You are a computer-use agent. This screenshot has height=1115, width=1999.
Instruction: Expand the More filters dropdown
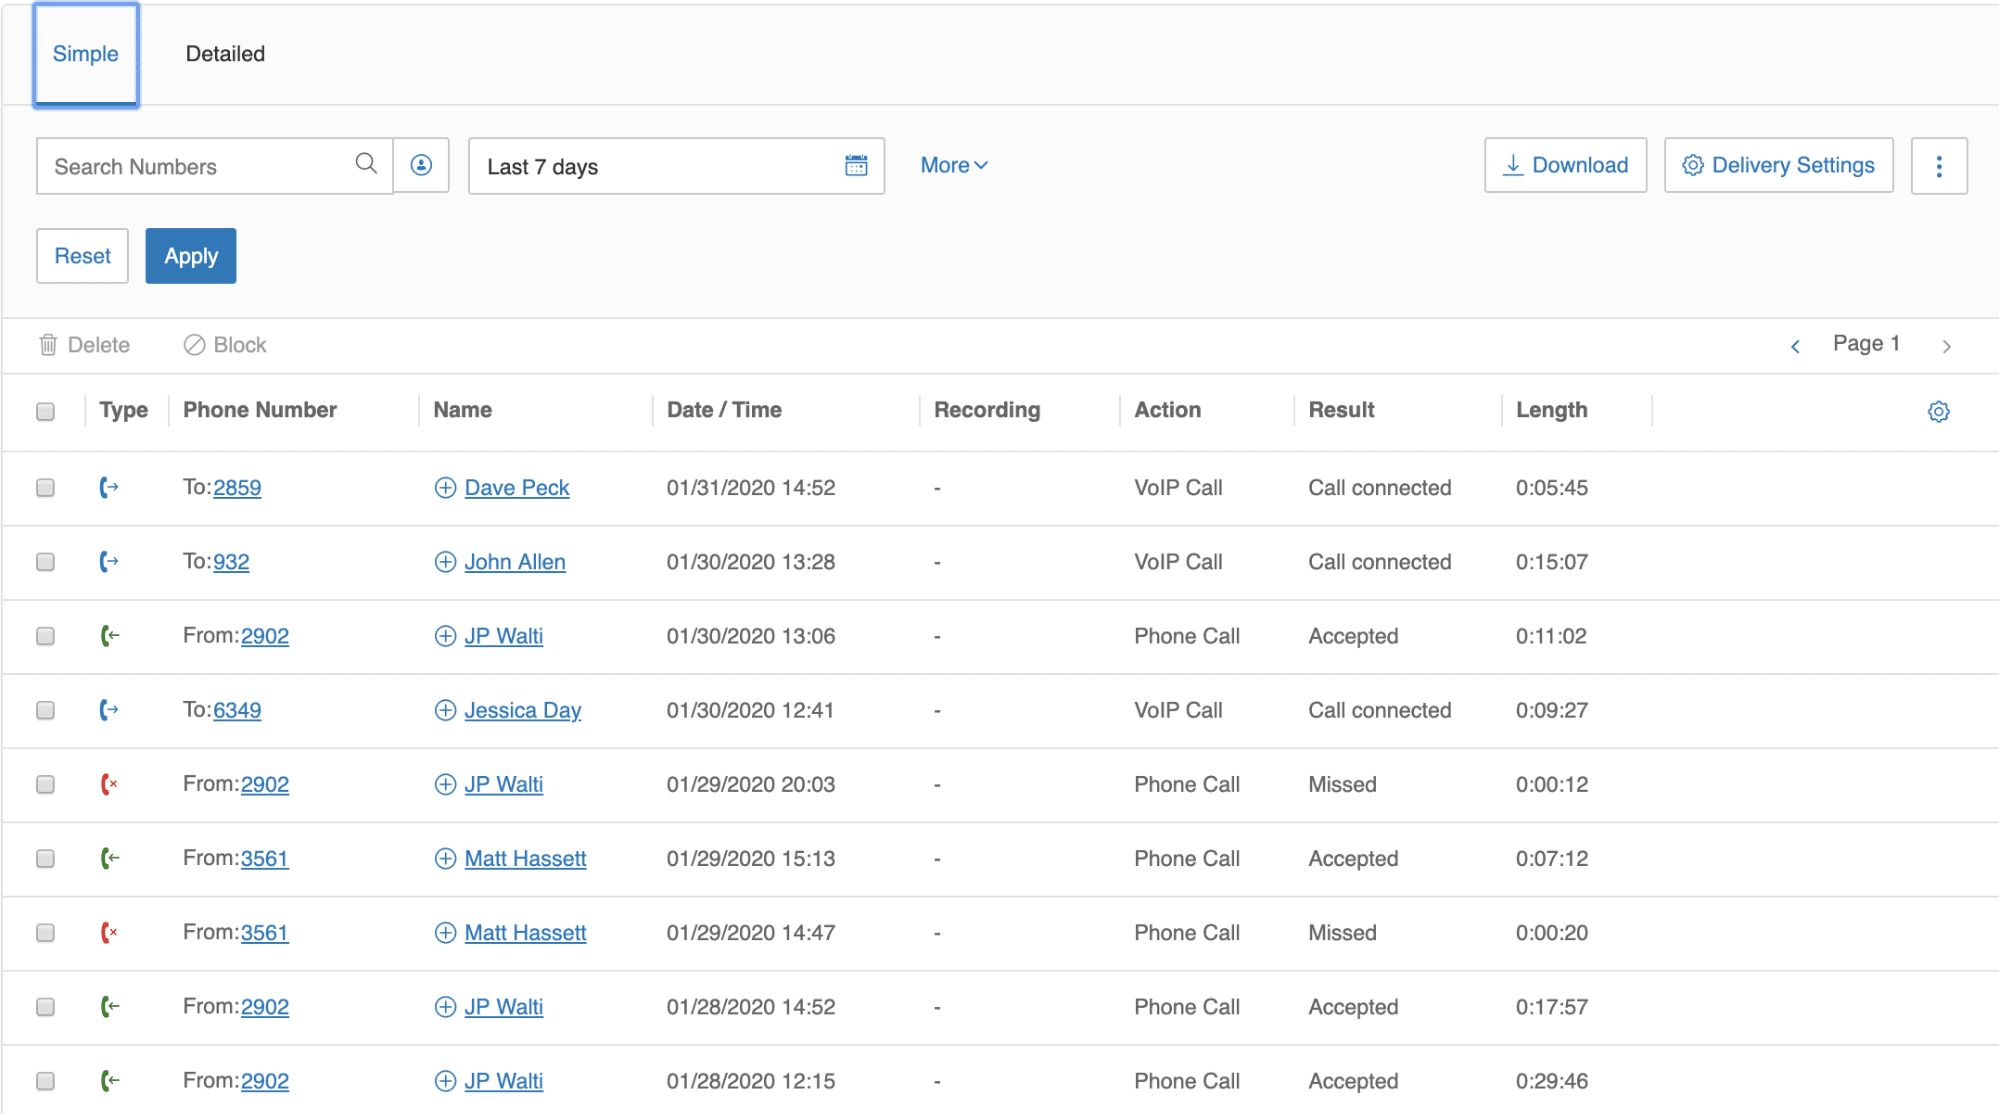tap(953, 165)
